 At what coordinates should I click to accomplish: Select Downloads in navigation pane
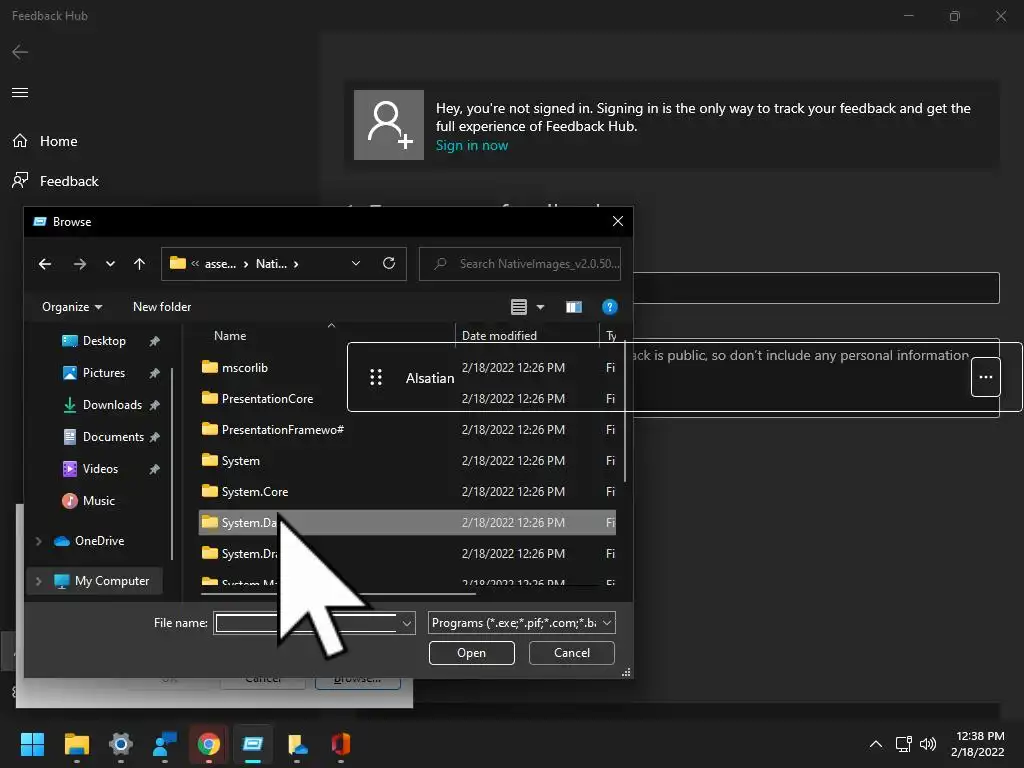tap(112, 405)
